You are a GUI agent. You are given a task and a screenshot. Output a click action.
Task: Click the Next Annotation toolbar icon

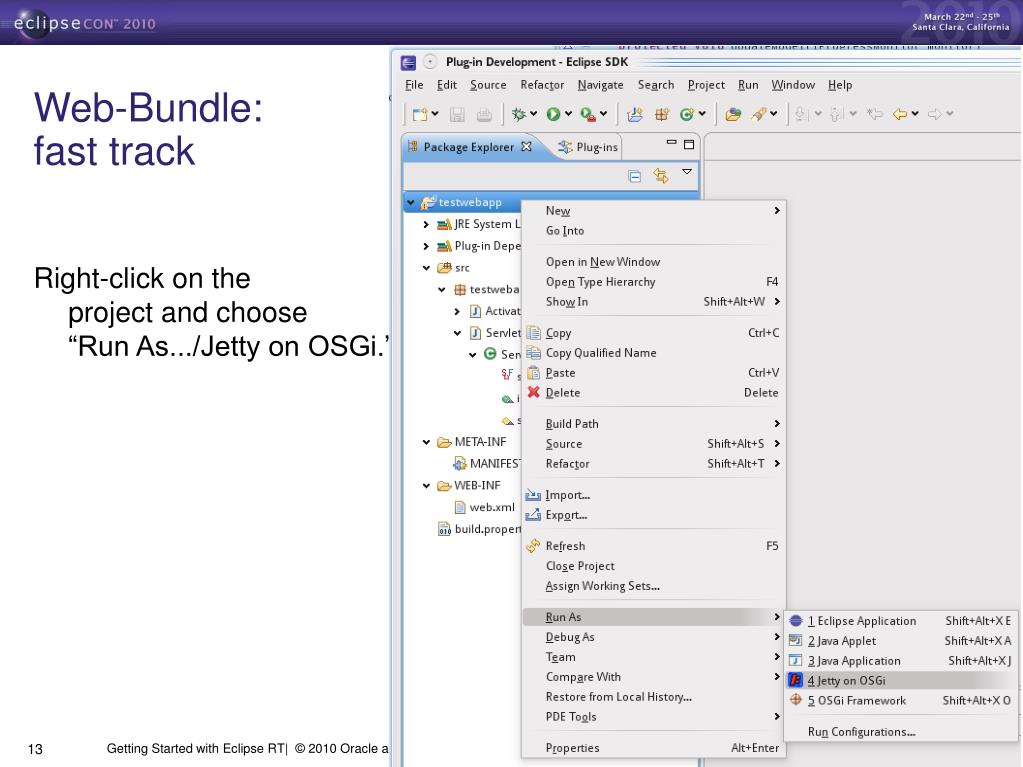pos(802,114)
